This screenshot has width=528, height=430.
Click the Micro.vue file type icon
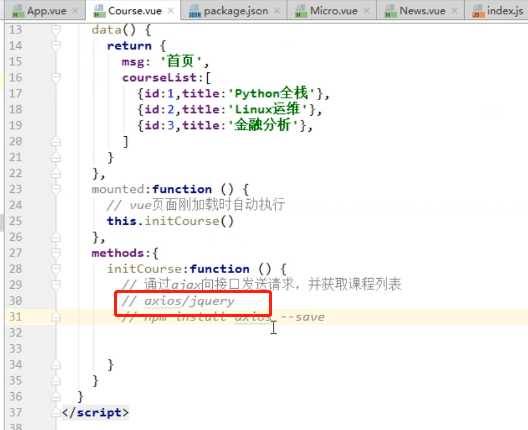click(301, 11)
